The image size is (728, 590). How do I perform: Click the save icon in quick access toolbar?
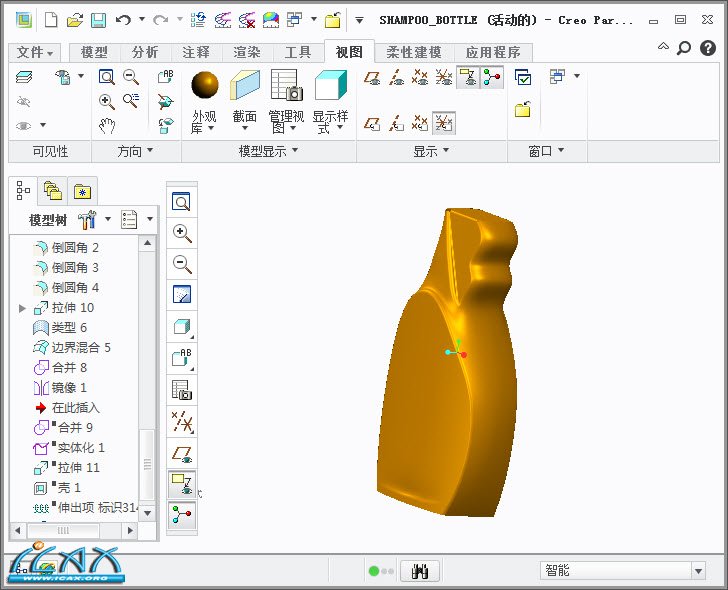click(x=98, y=19)
